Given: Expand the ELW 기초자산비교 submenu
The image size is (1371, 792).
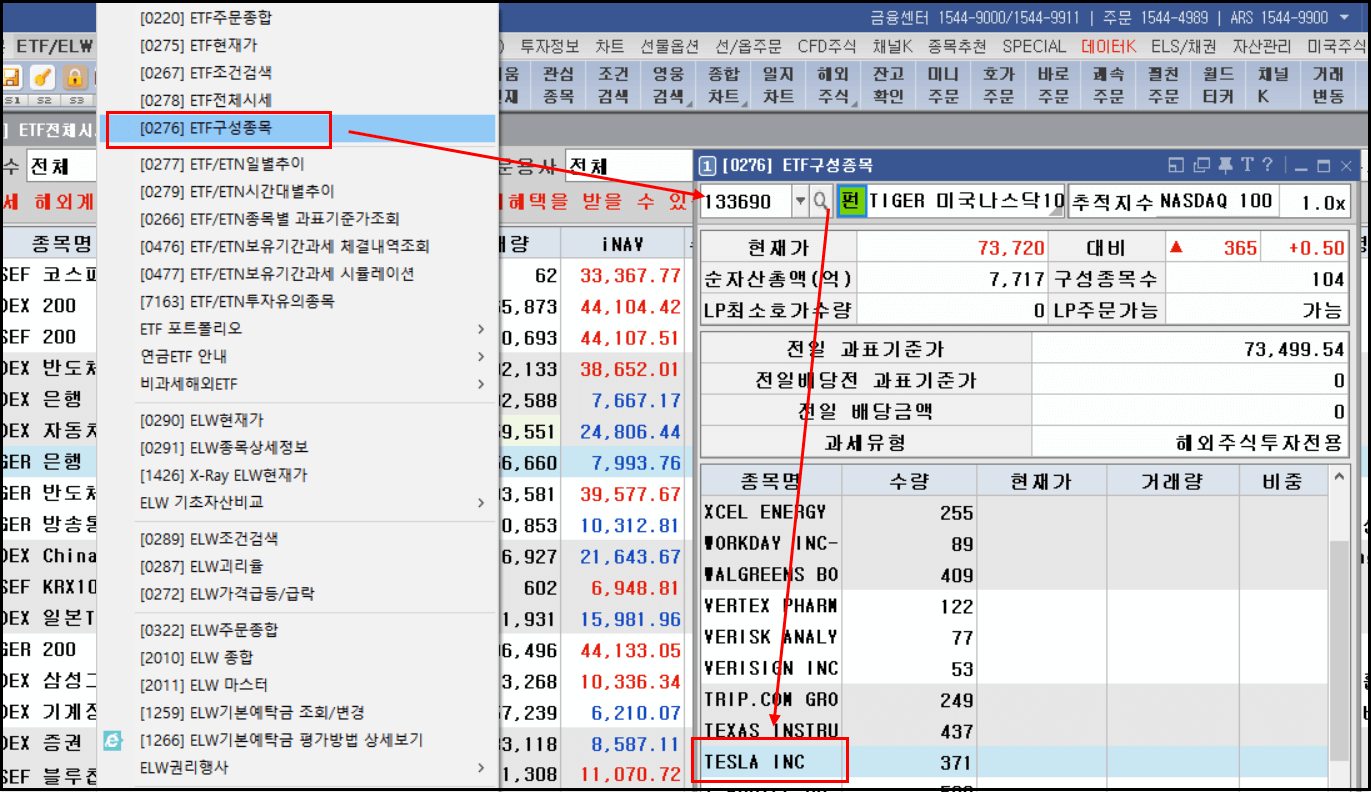Looking at the screenshot, I should point(481,503).
